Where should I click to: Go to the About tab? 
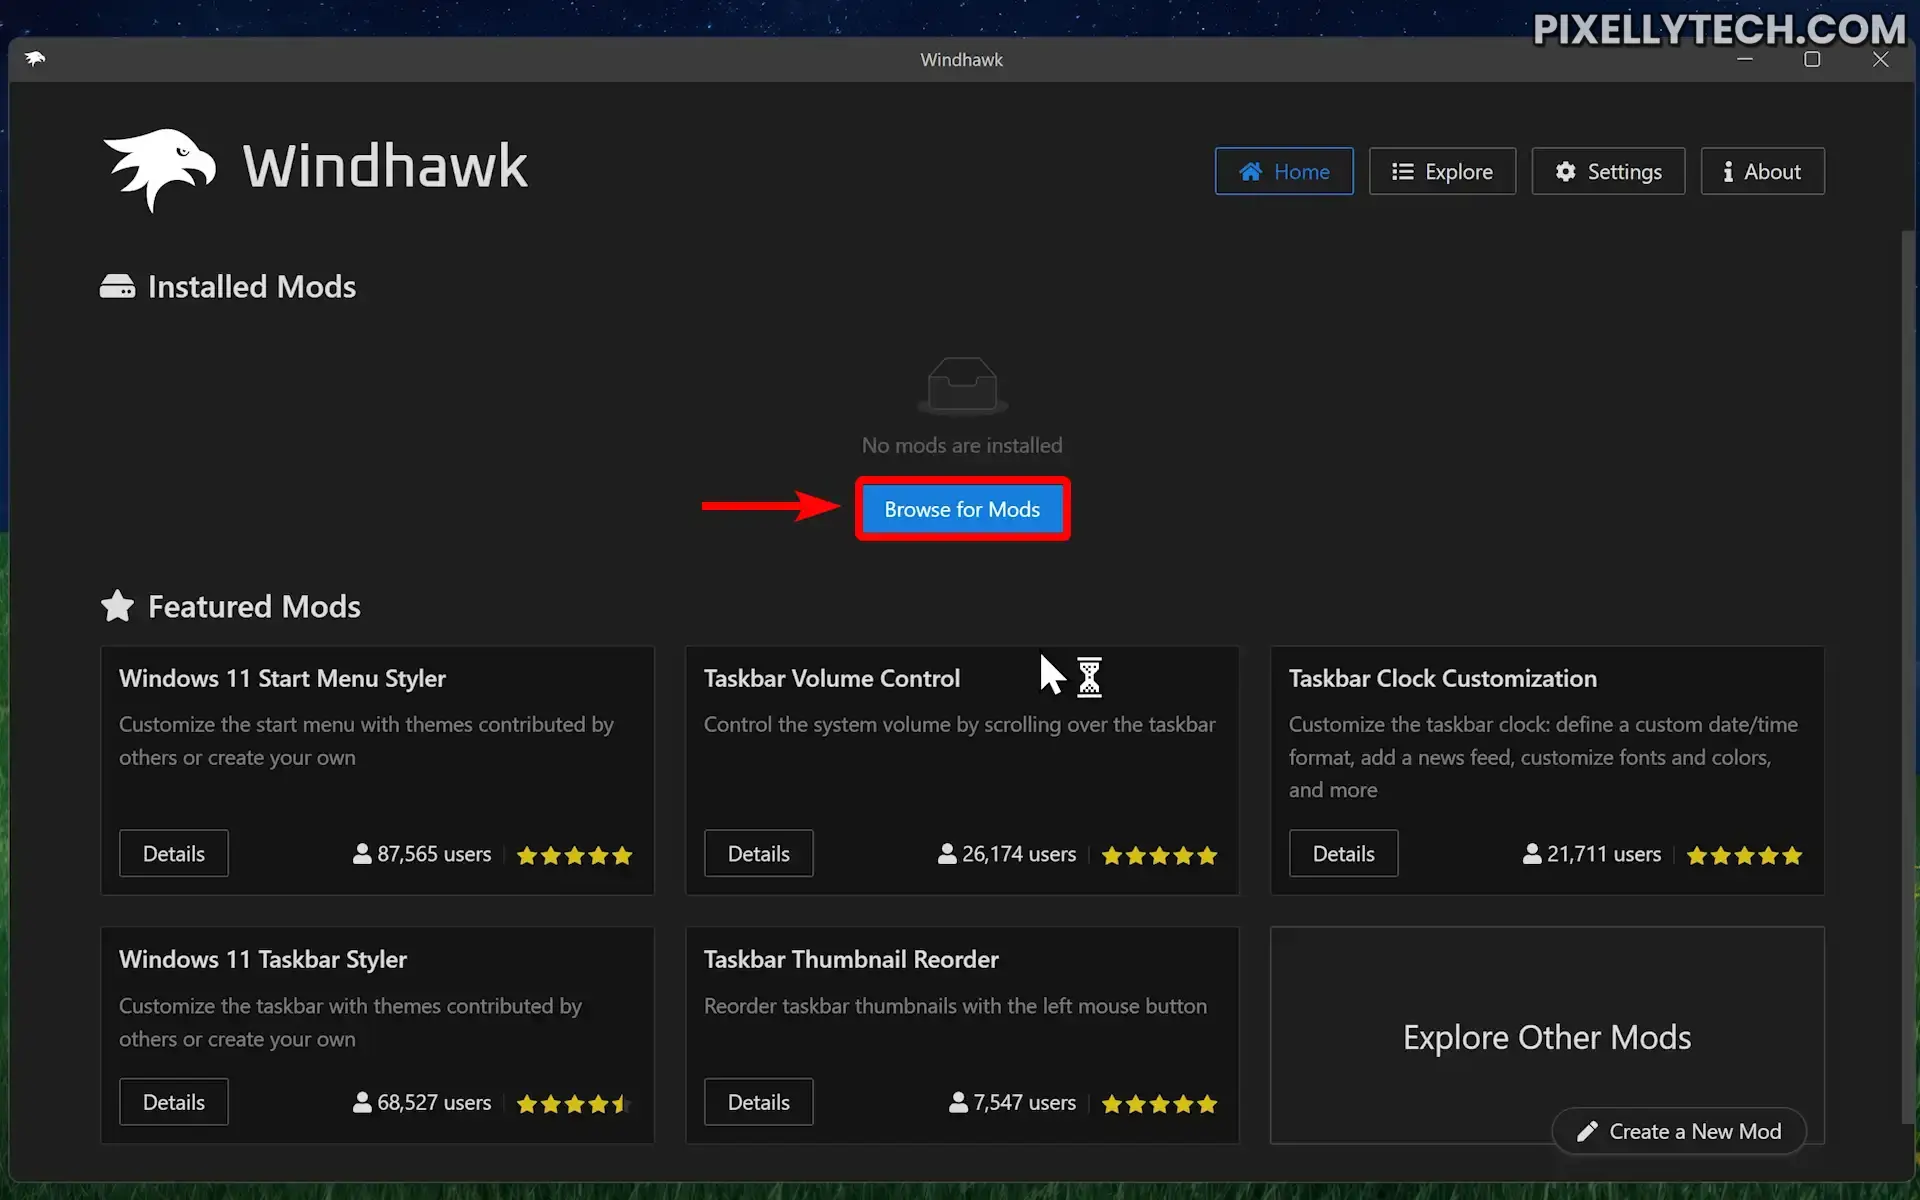(1762, 171)
